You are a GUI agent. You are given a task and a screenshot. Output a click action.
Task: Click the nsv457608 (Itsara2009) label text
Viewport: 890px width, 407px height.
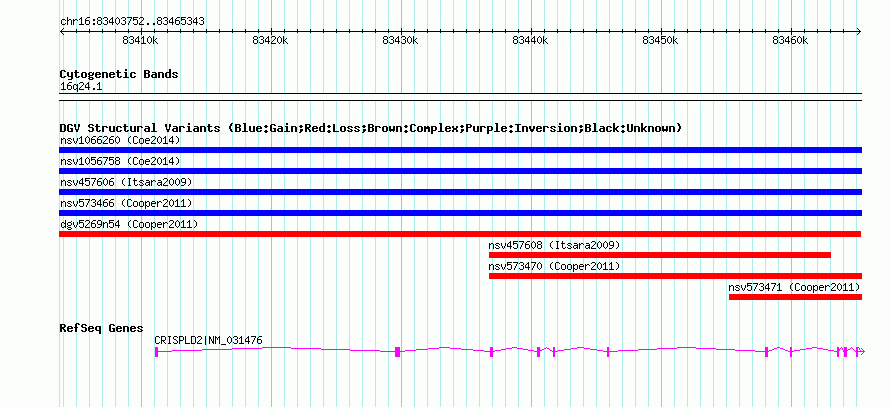555,245
